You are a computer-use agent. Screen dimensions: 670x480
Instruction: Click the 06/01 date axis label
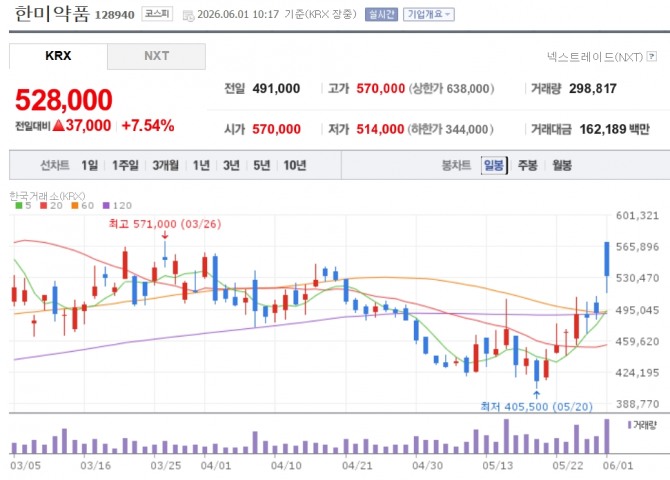coord(618,465)
